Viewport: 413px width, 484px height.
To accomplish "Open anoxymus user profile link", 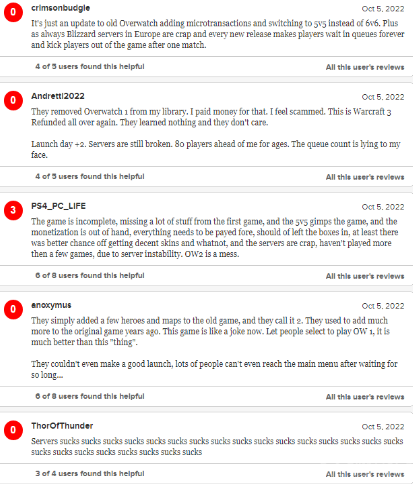I will (51, 305).
